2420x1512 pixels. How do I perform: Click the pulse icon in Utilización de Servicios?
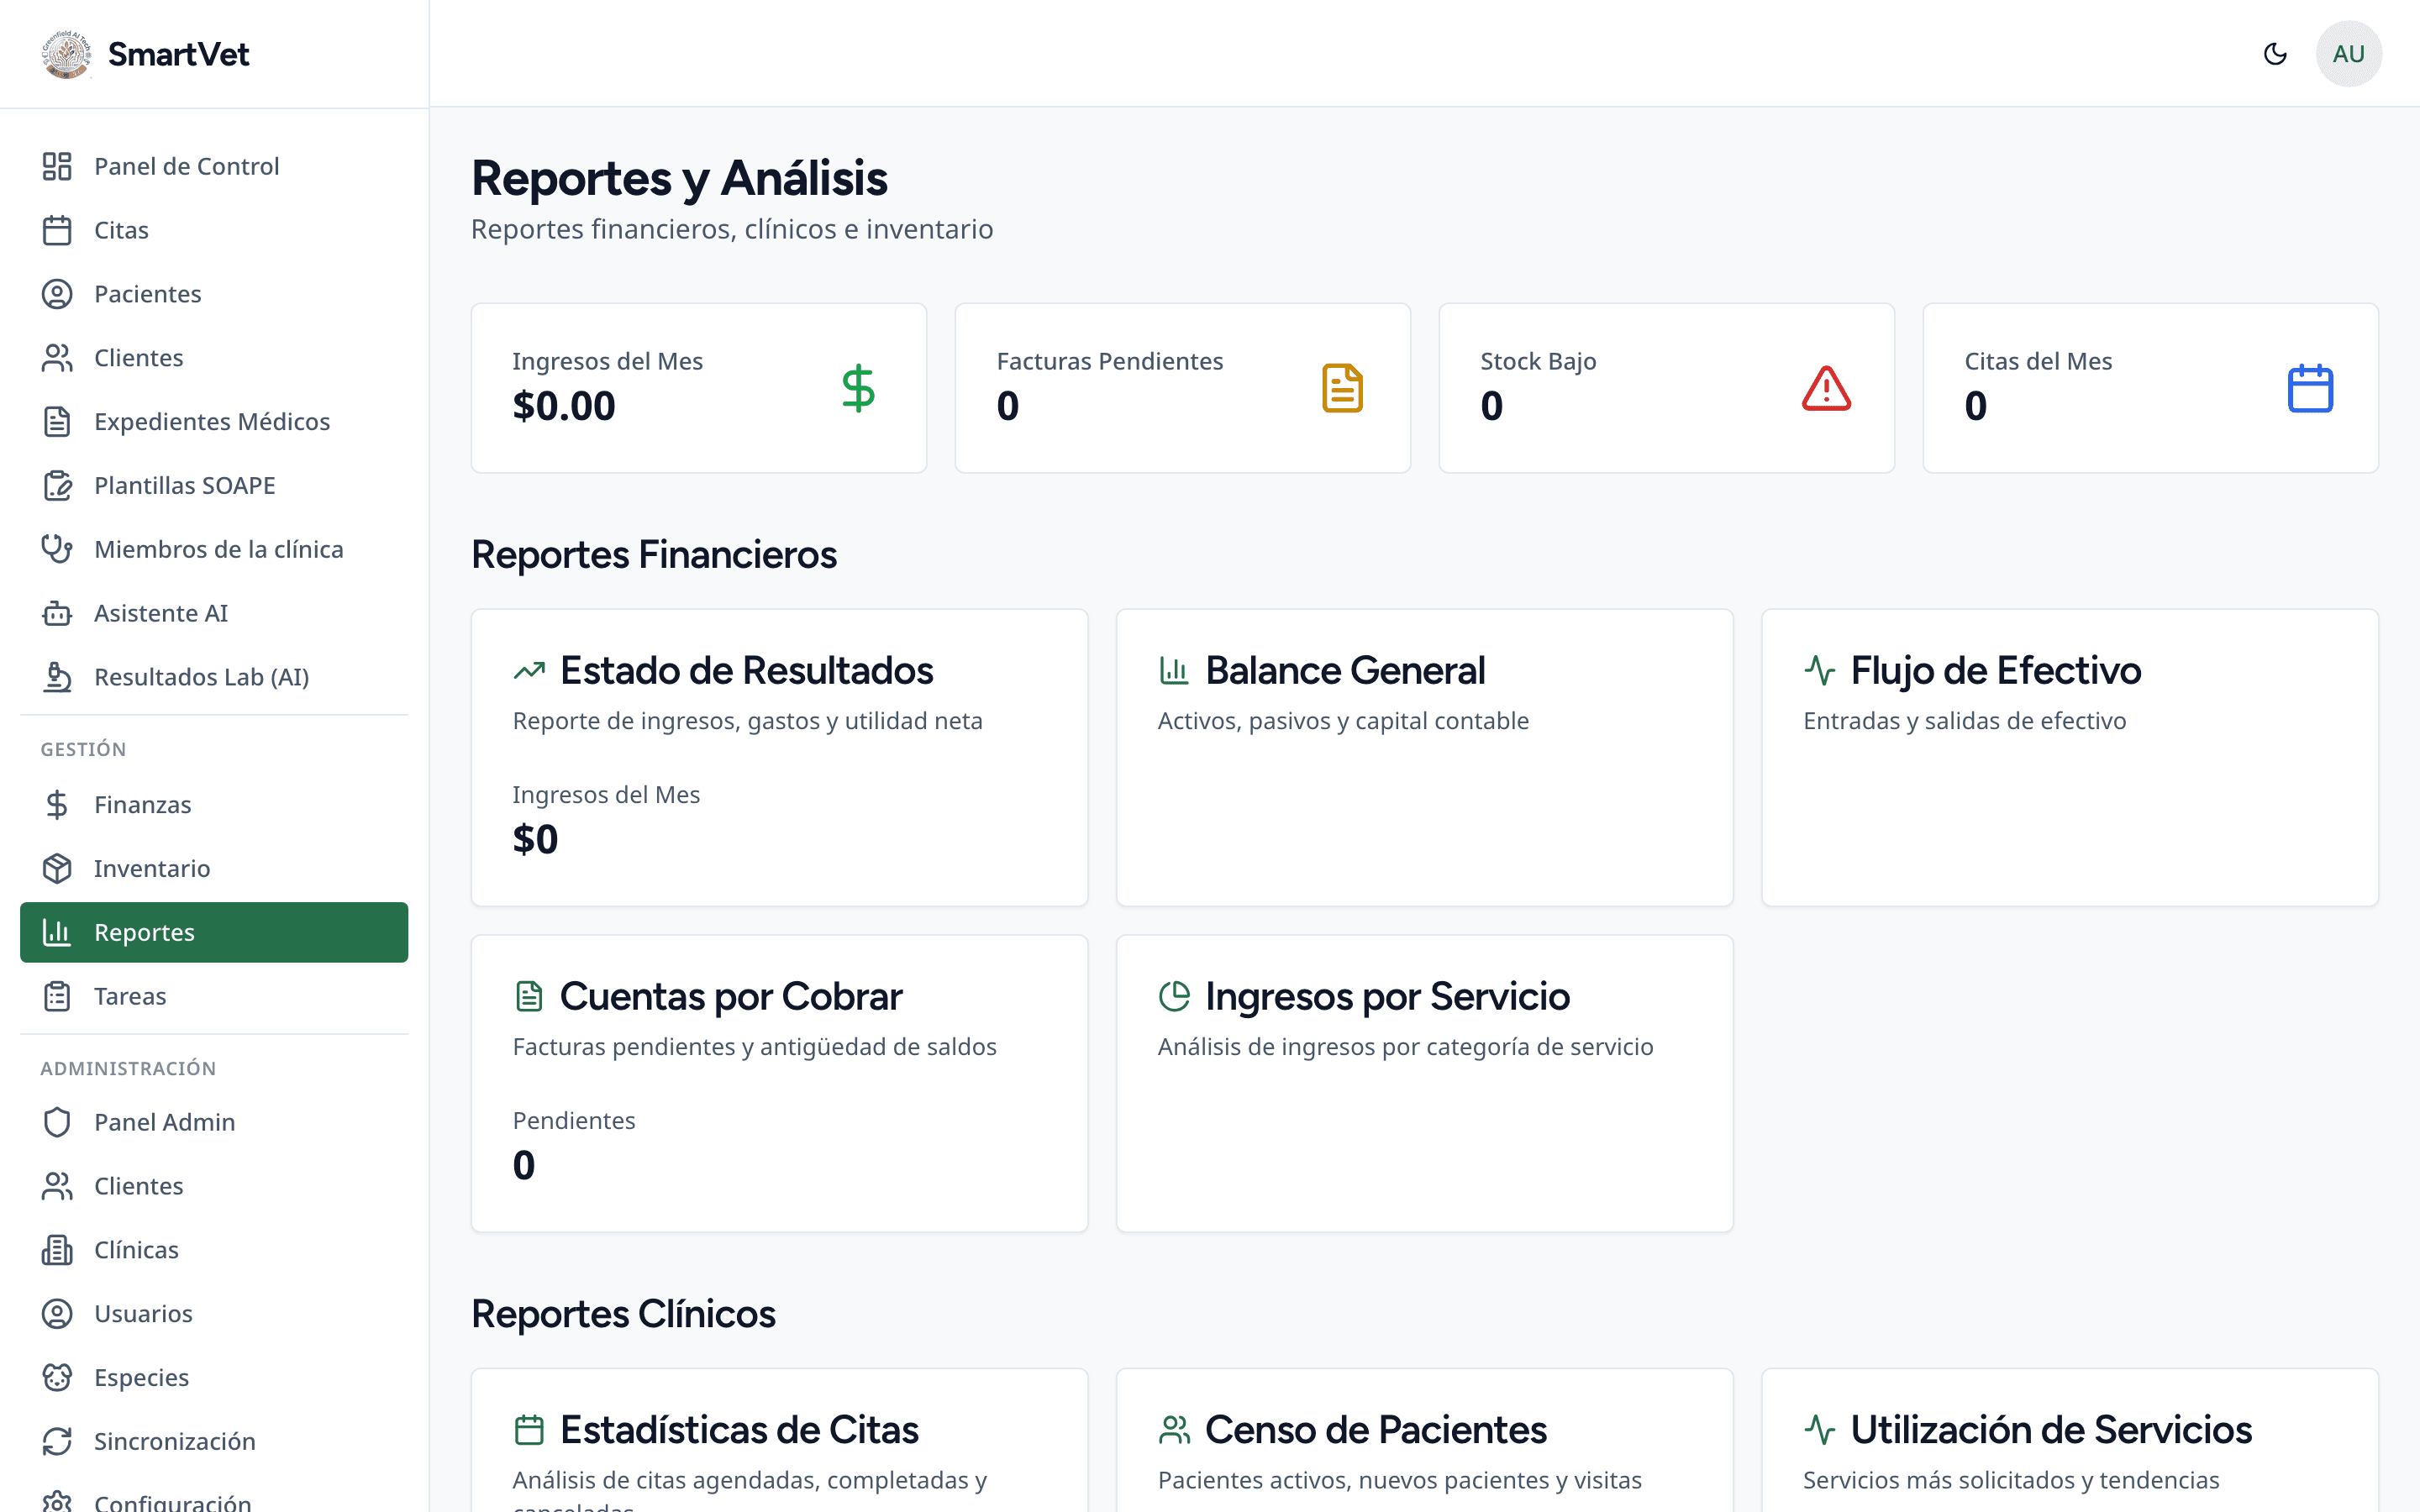pyautogui.click(x=1819, y=1430)
